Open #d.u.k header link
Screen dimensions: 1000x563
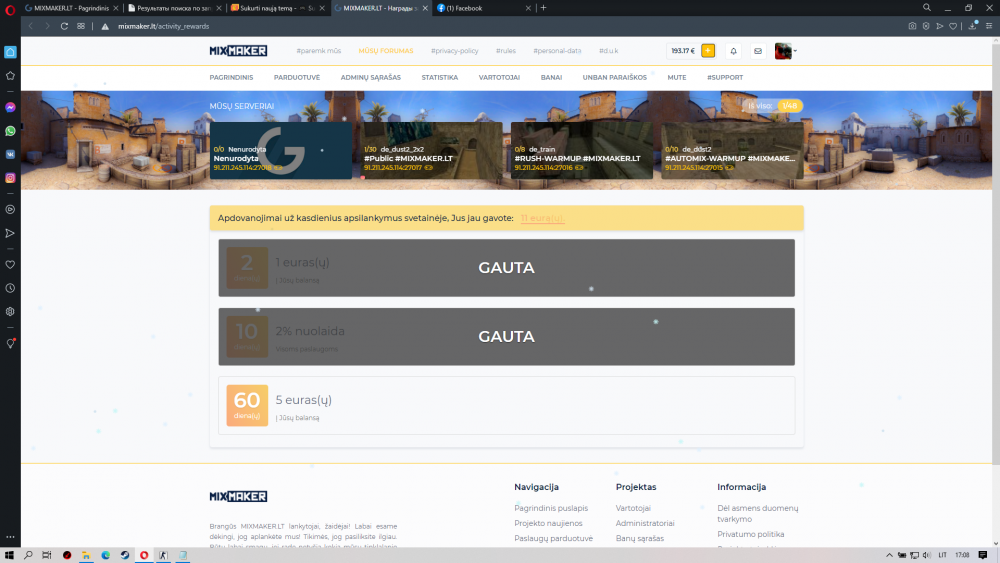[x=608, y=51]
